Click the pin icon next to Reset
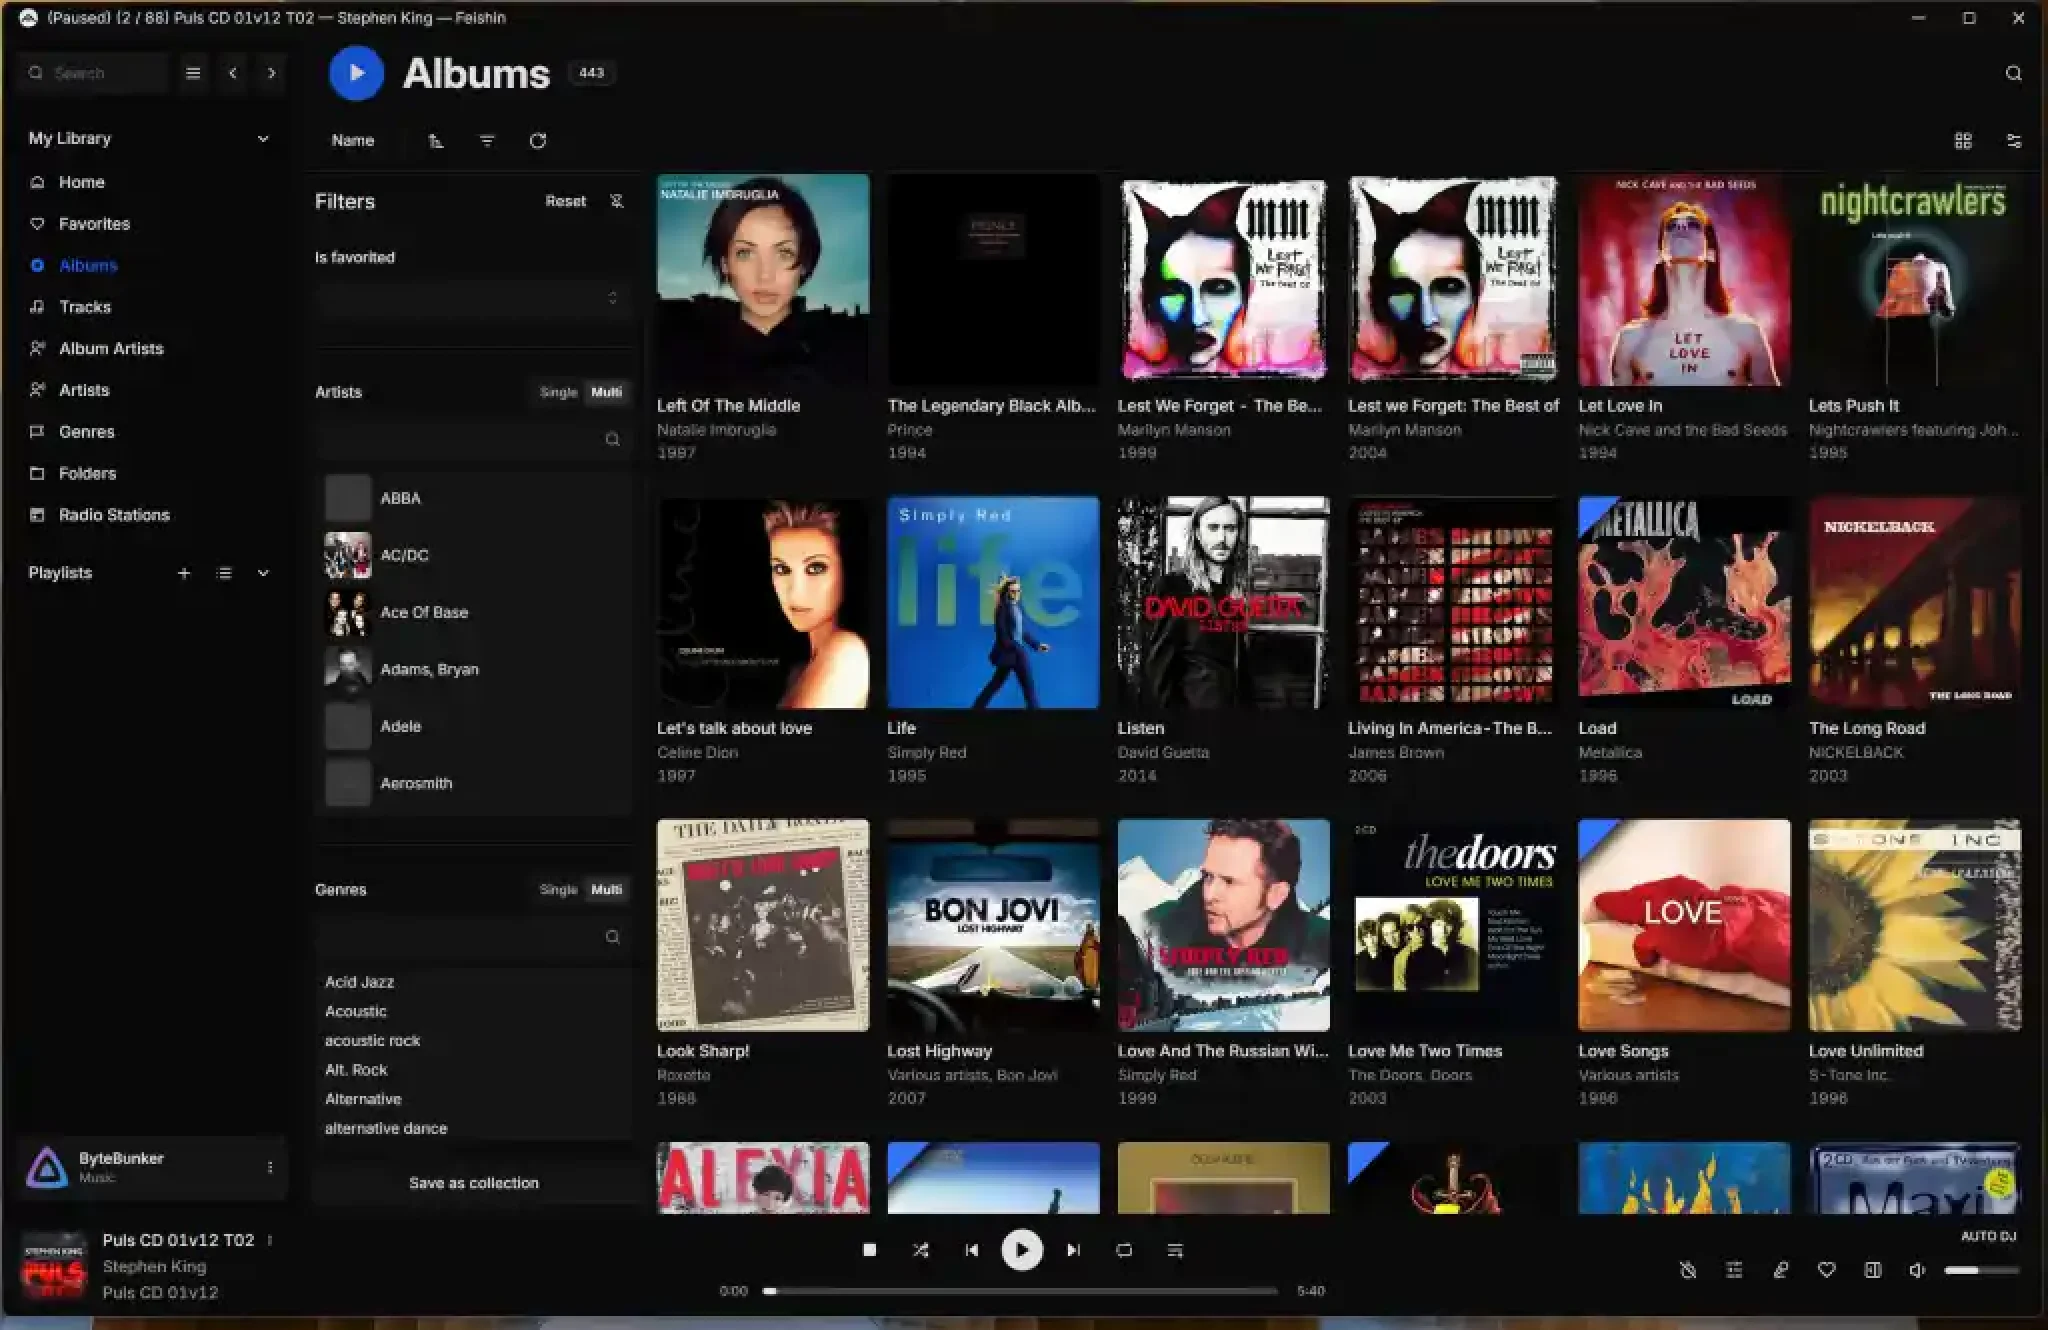Screen dimensions: 2048x1330 (617, 201)
